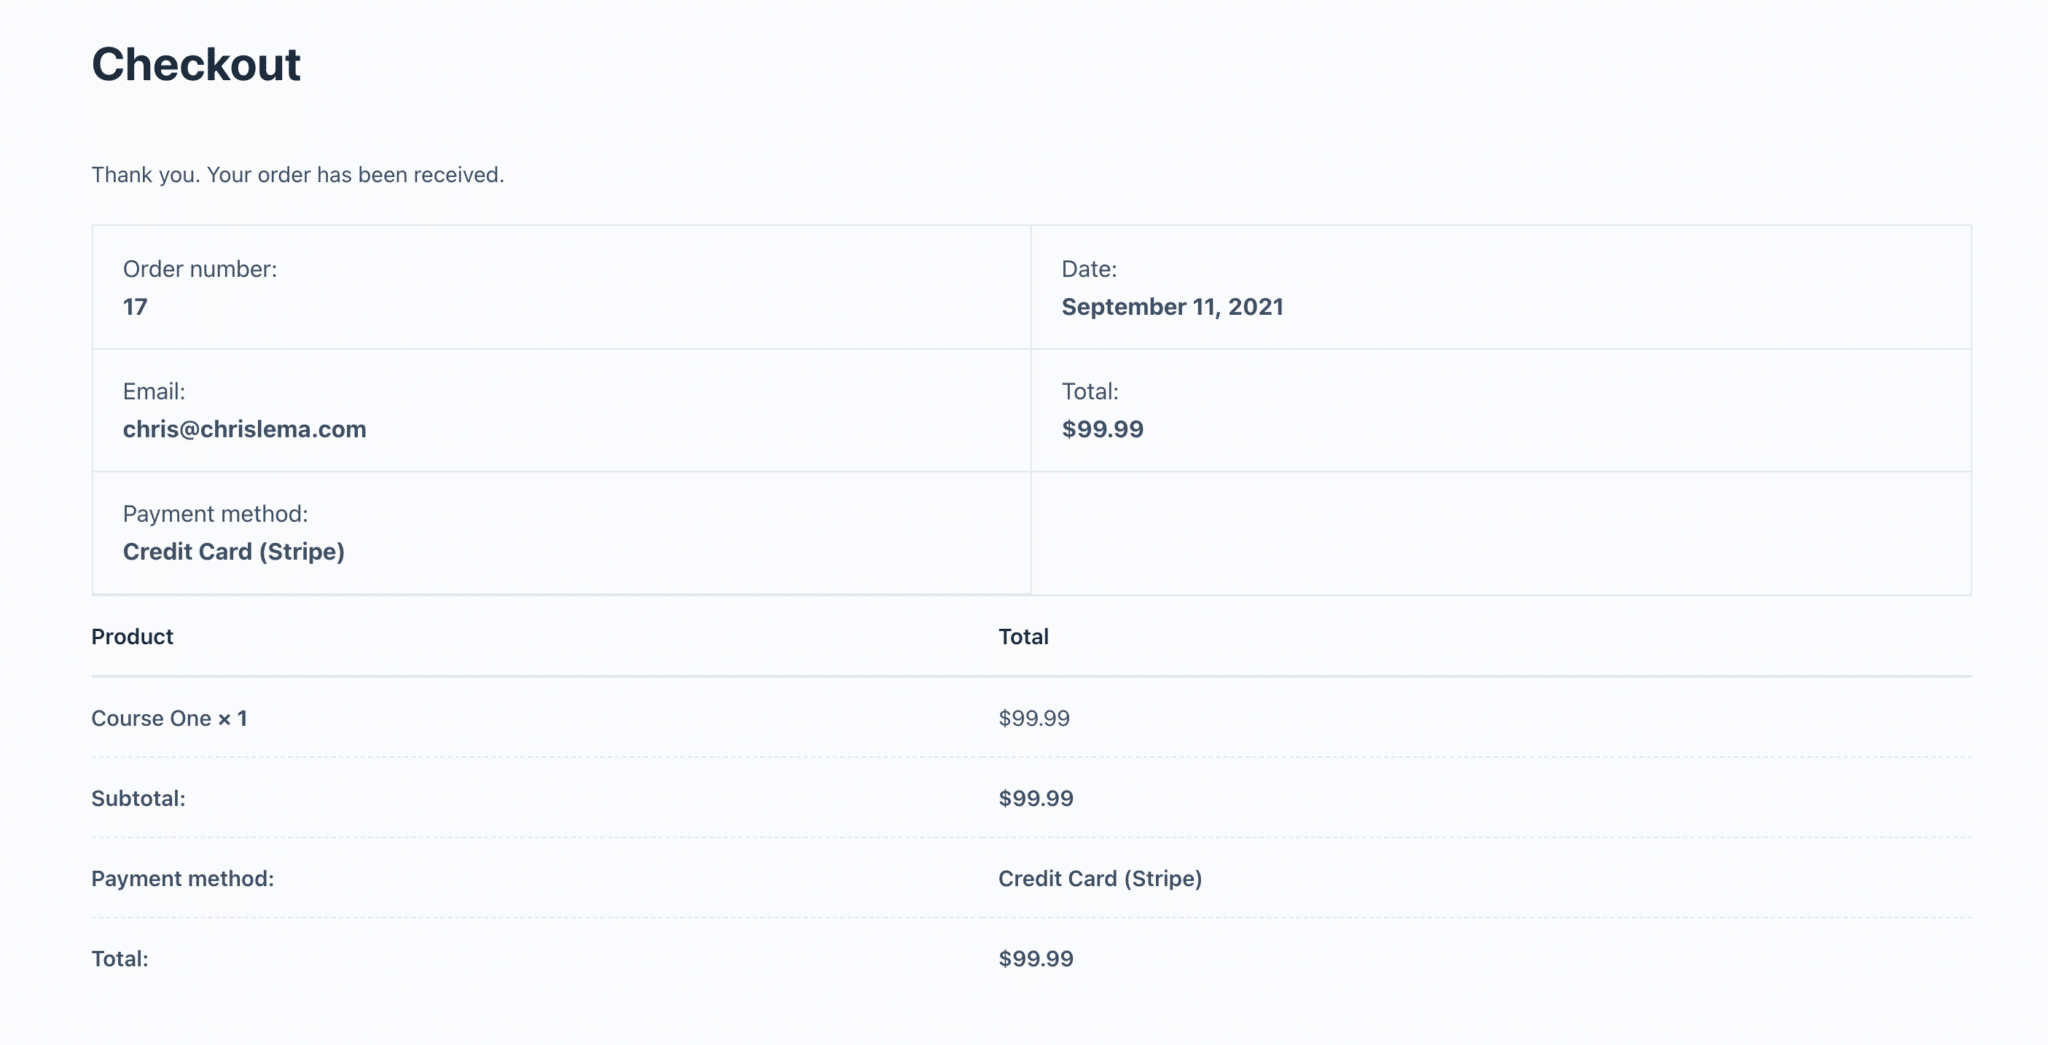Click the Course One row price
The height and width of the screenshot is (1045, 2048).
tap(1034, 718)
